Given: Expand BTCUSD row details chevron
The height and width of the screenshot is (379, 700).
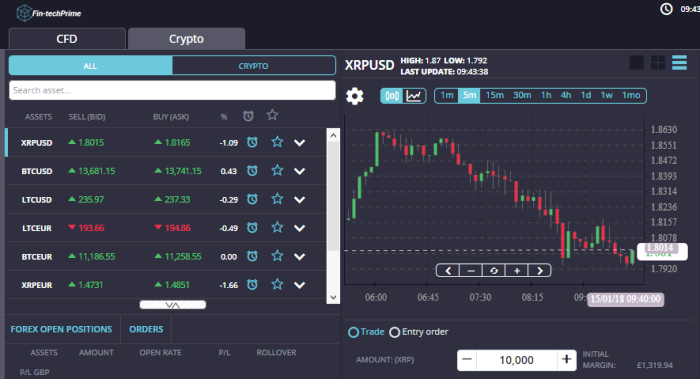Looking at the screenshot, I should pos(300,171).
